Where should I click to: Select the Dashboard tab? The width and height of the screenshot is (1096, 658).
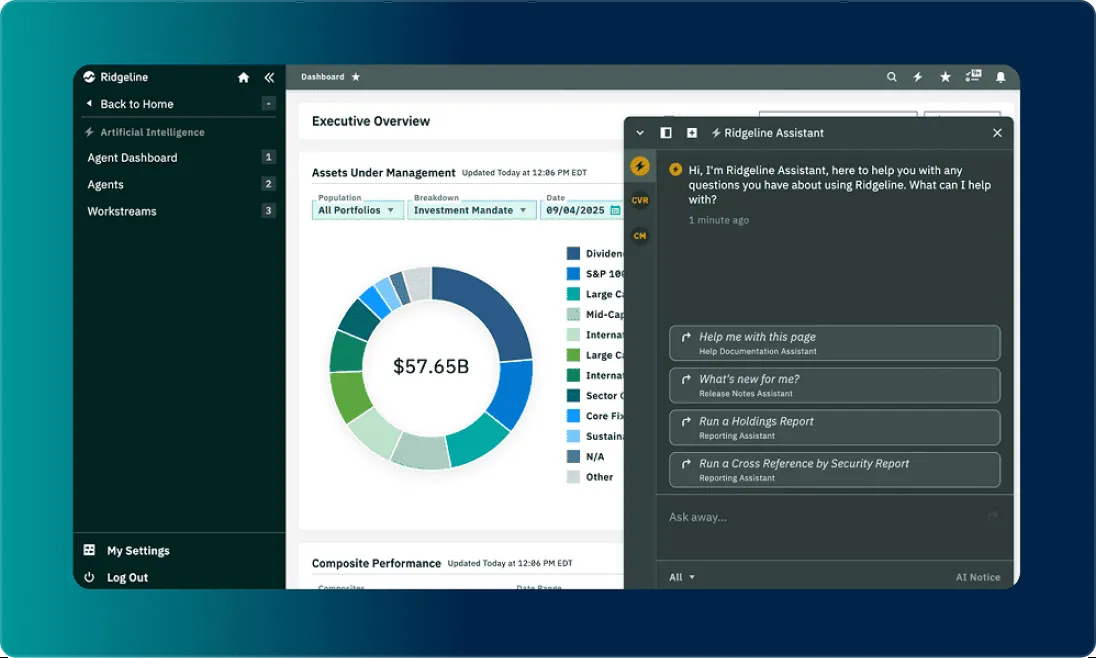pos(322,77)
